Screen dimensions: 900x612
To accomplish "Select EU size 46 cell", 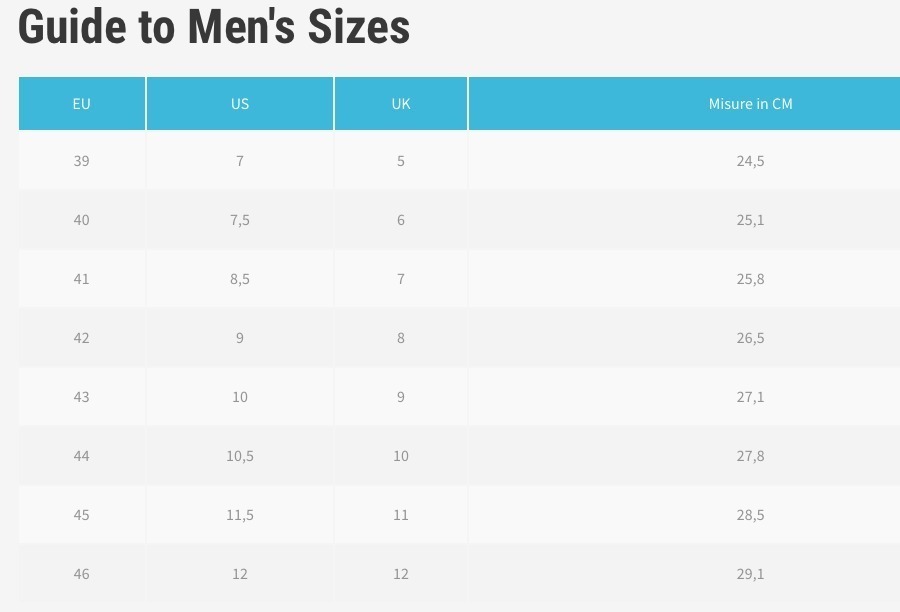I will point(82,574).
